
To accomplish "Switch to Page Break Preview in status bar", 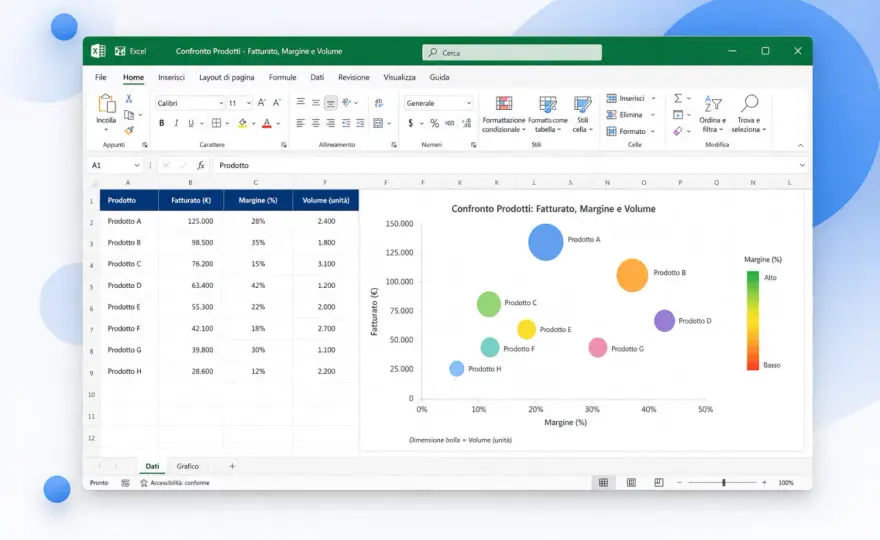I will (659, 483).
